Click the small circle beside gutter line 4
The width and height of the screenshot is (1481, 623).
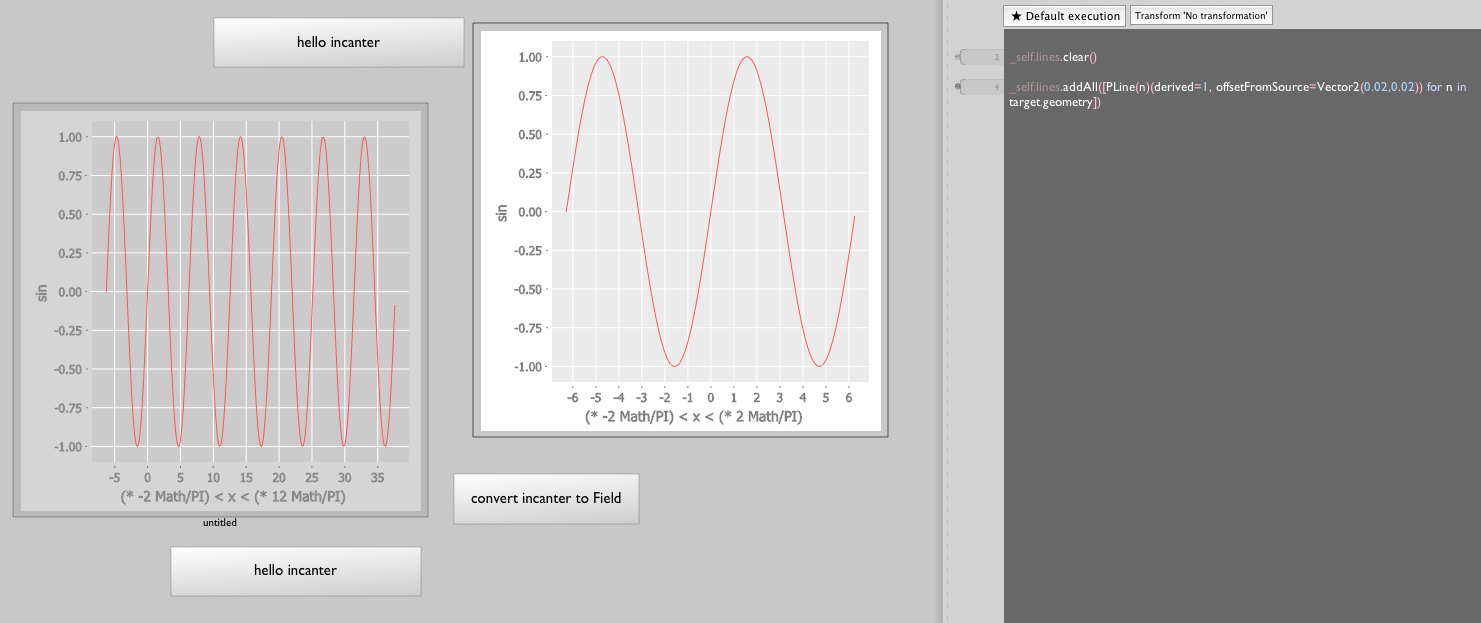(958, 87)
